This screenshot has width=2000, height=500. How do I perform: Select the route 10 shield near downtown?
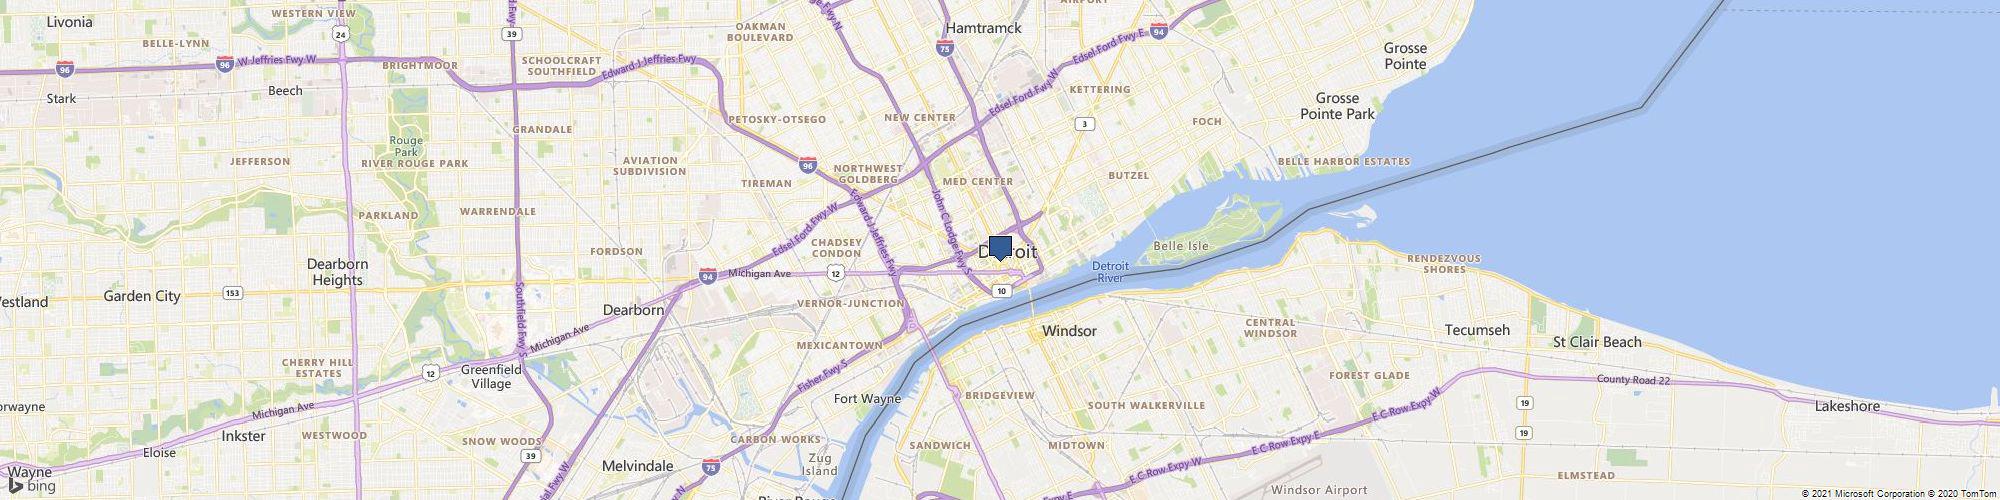1000,290
